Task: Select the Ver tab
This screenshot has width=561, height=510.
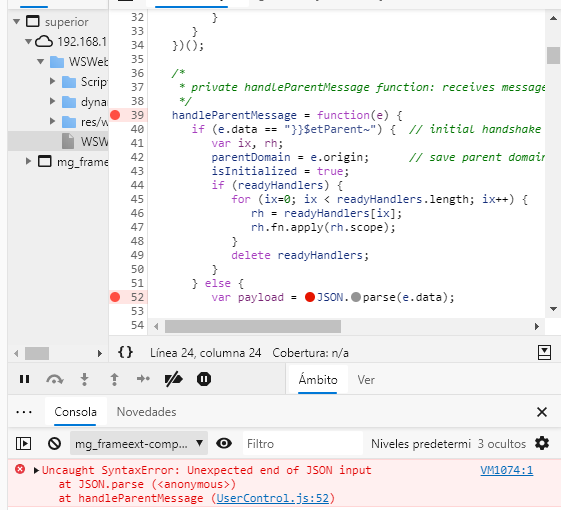Action: [x=366, y=380]
